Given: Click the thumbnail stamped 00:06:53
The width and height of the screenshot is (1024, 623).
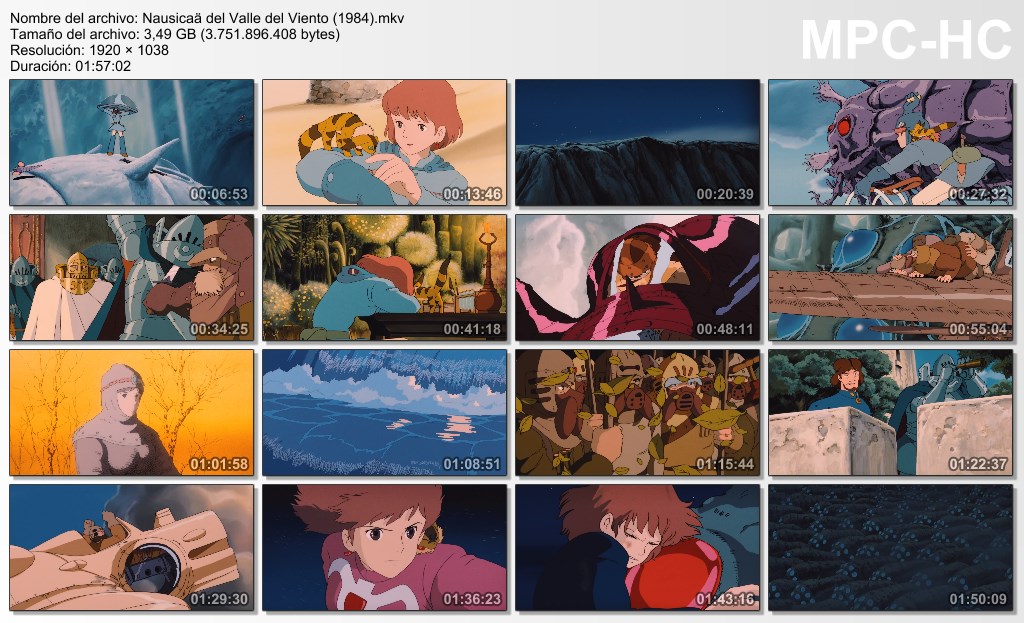Looking at the screenshot, I should coord(132,142).
